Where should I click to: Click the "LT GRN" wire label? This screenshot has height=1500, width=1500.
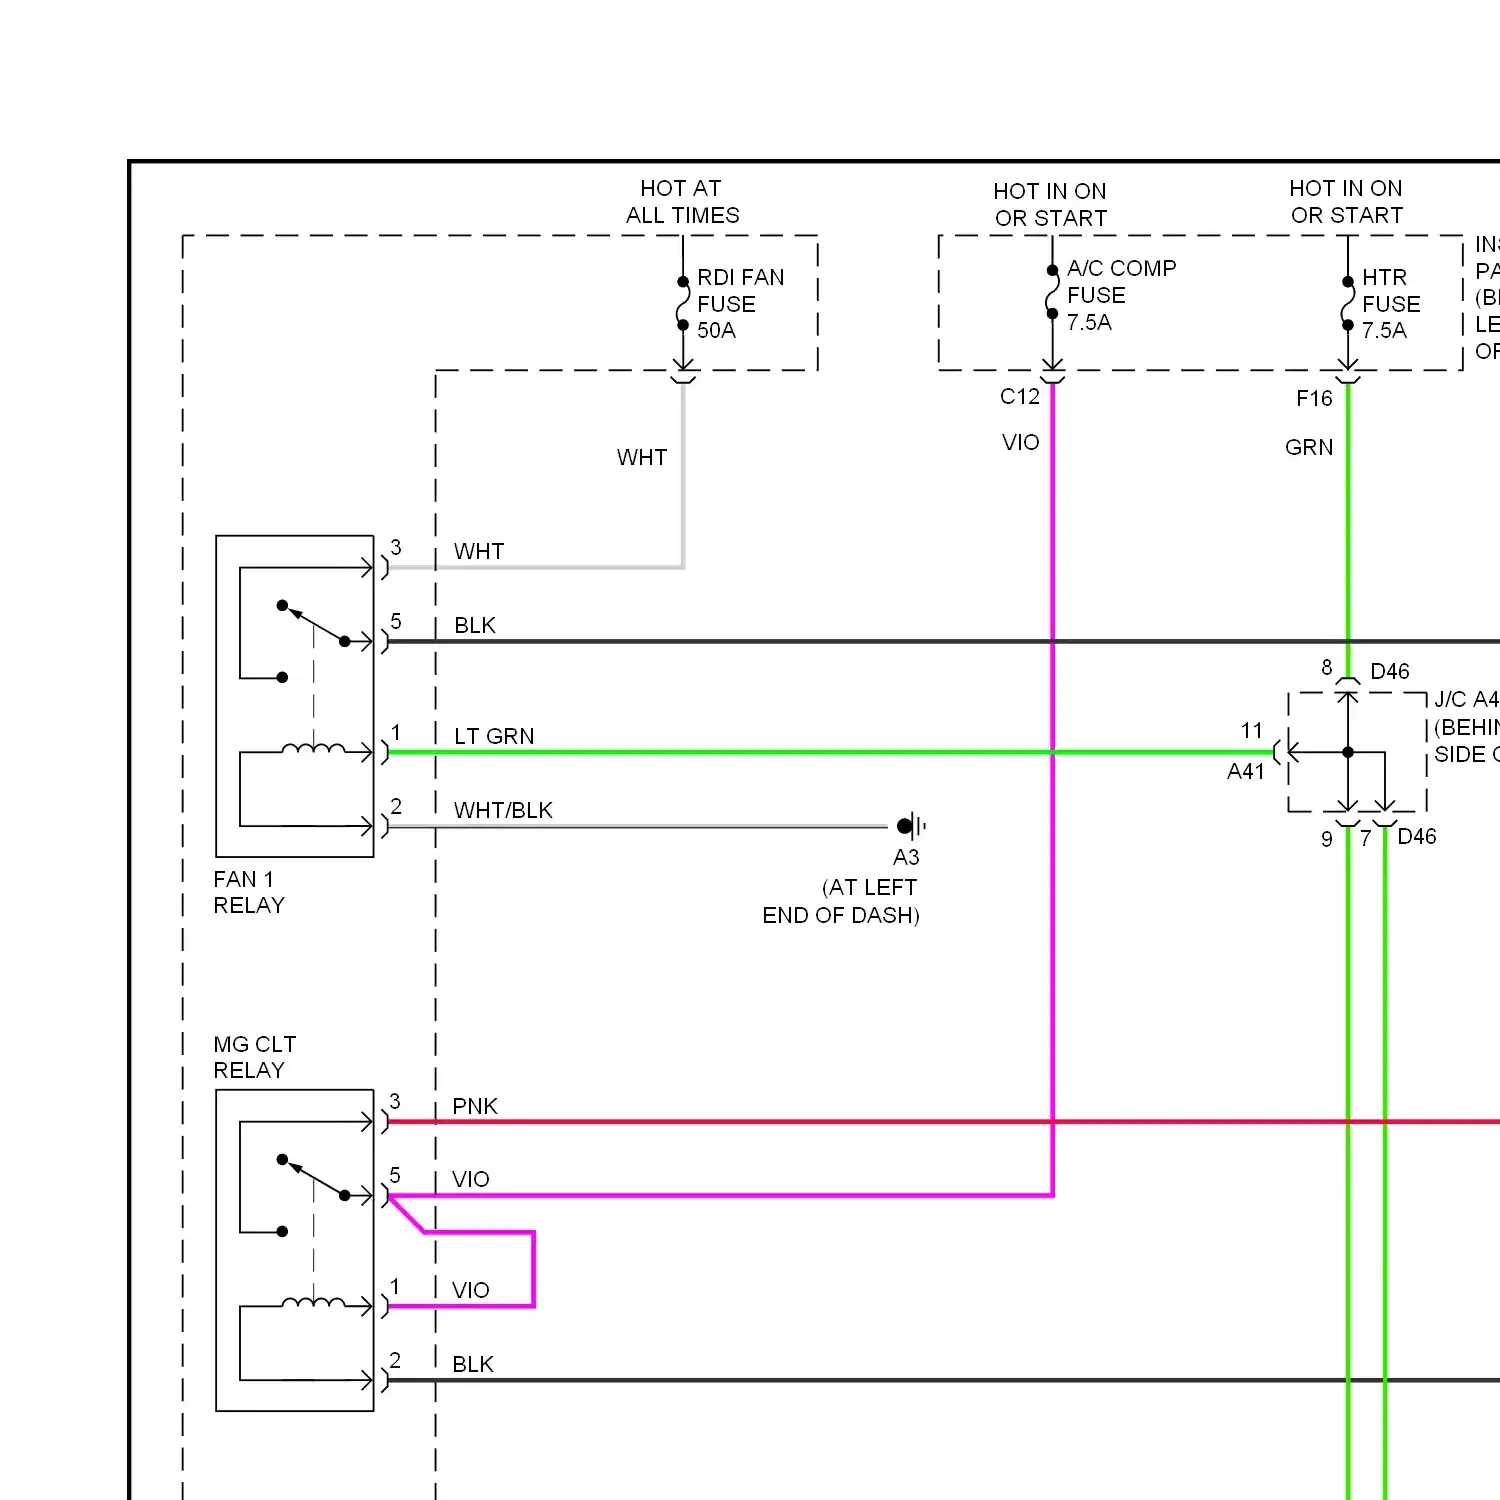[494, 737]
